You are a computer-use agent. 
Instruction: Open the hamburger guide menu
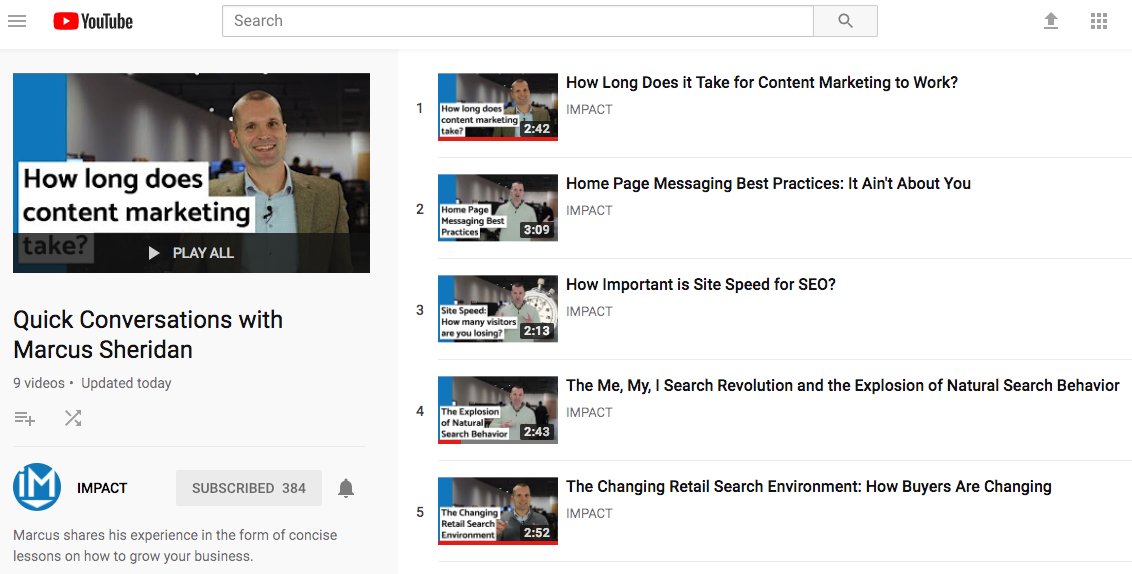pos(17,21)
